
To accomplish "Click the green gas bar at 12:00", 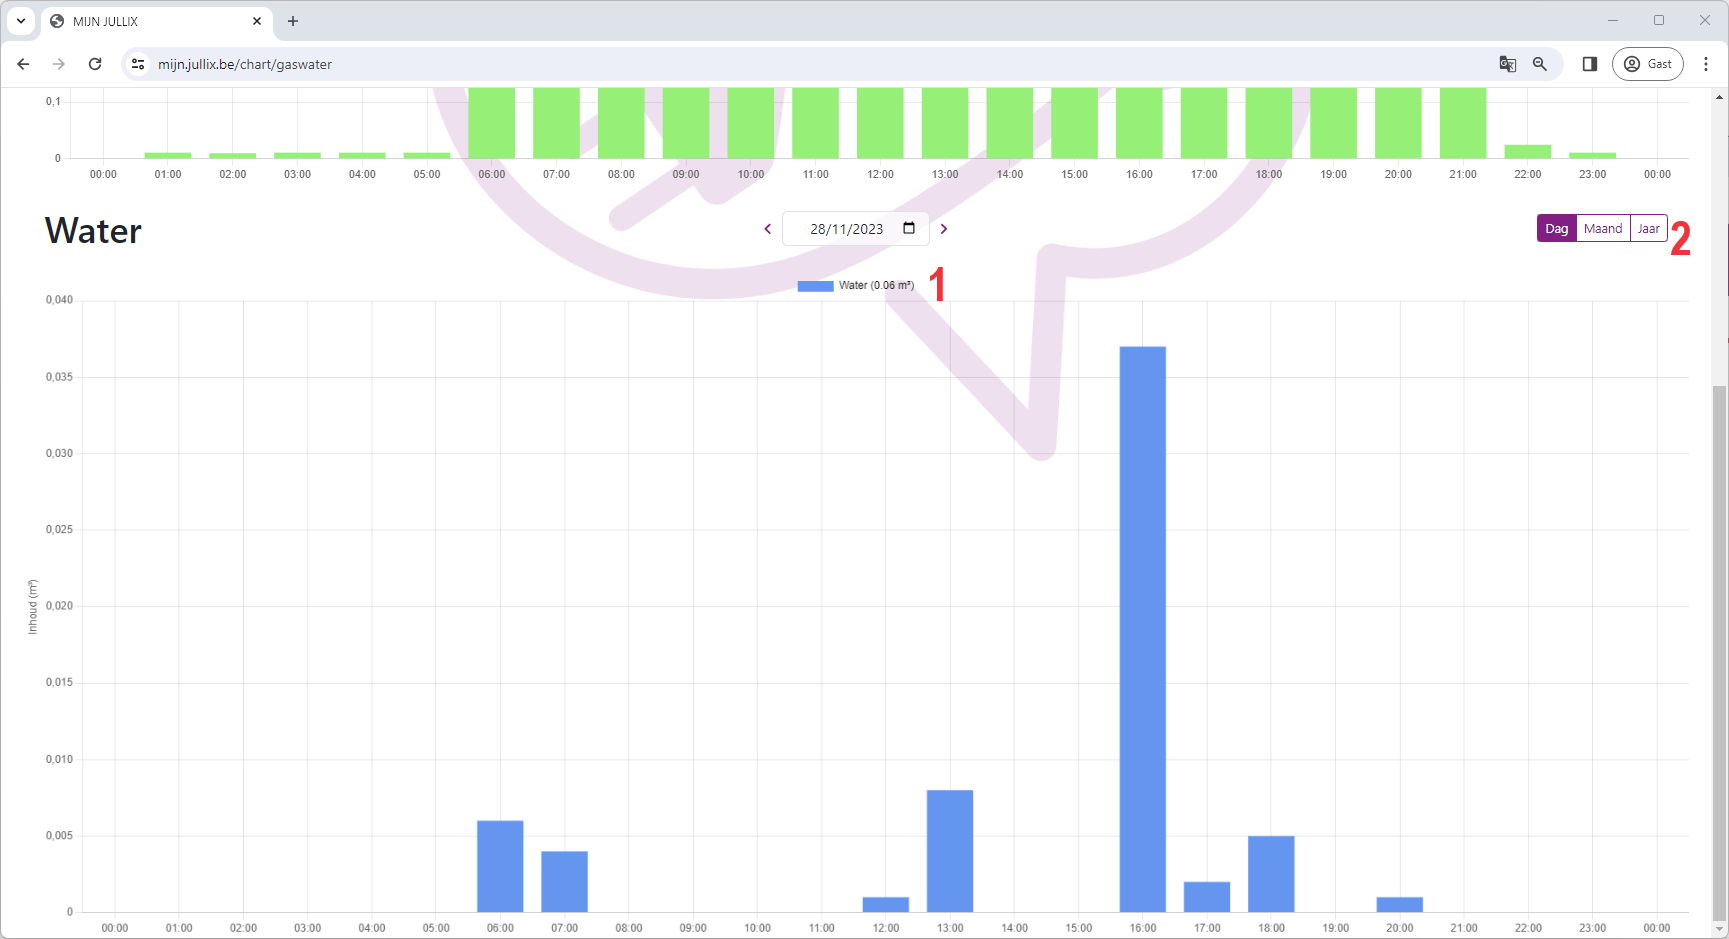I will [880, 123].
